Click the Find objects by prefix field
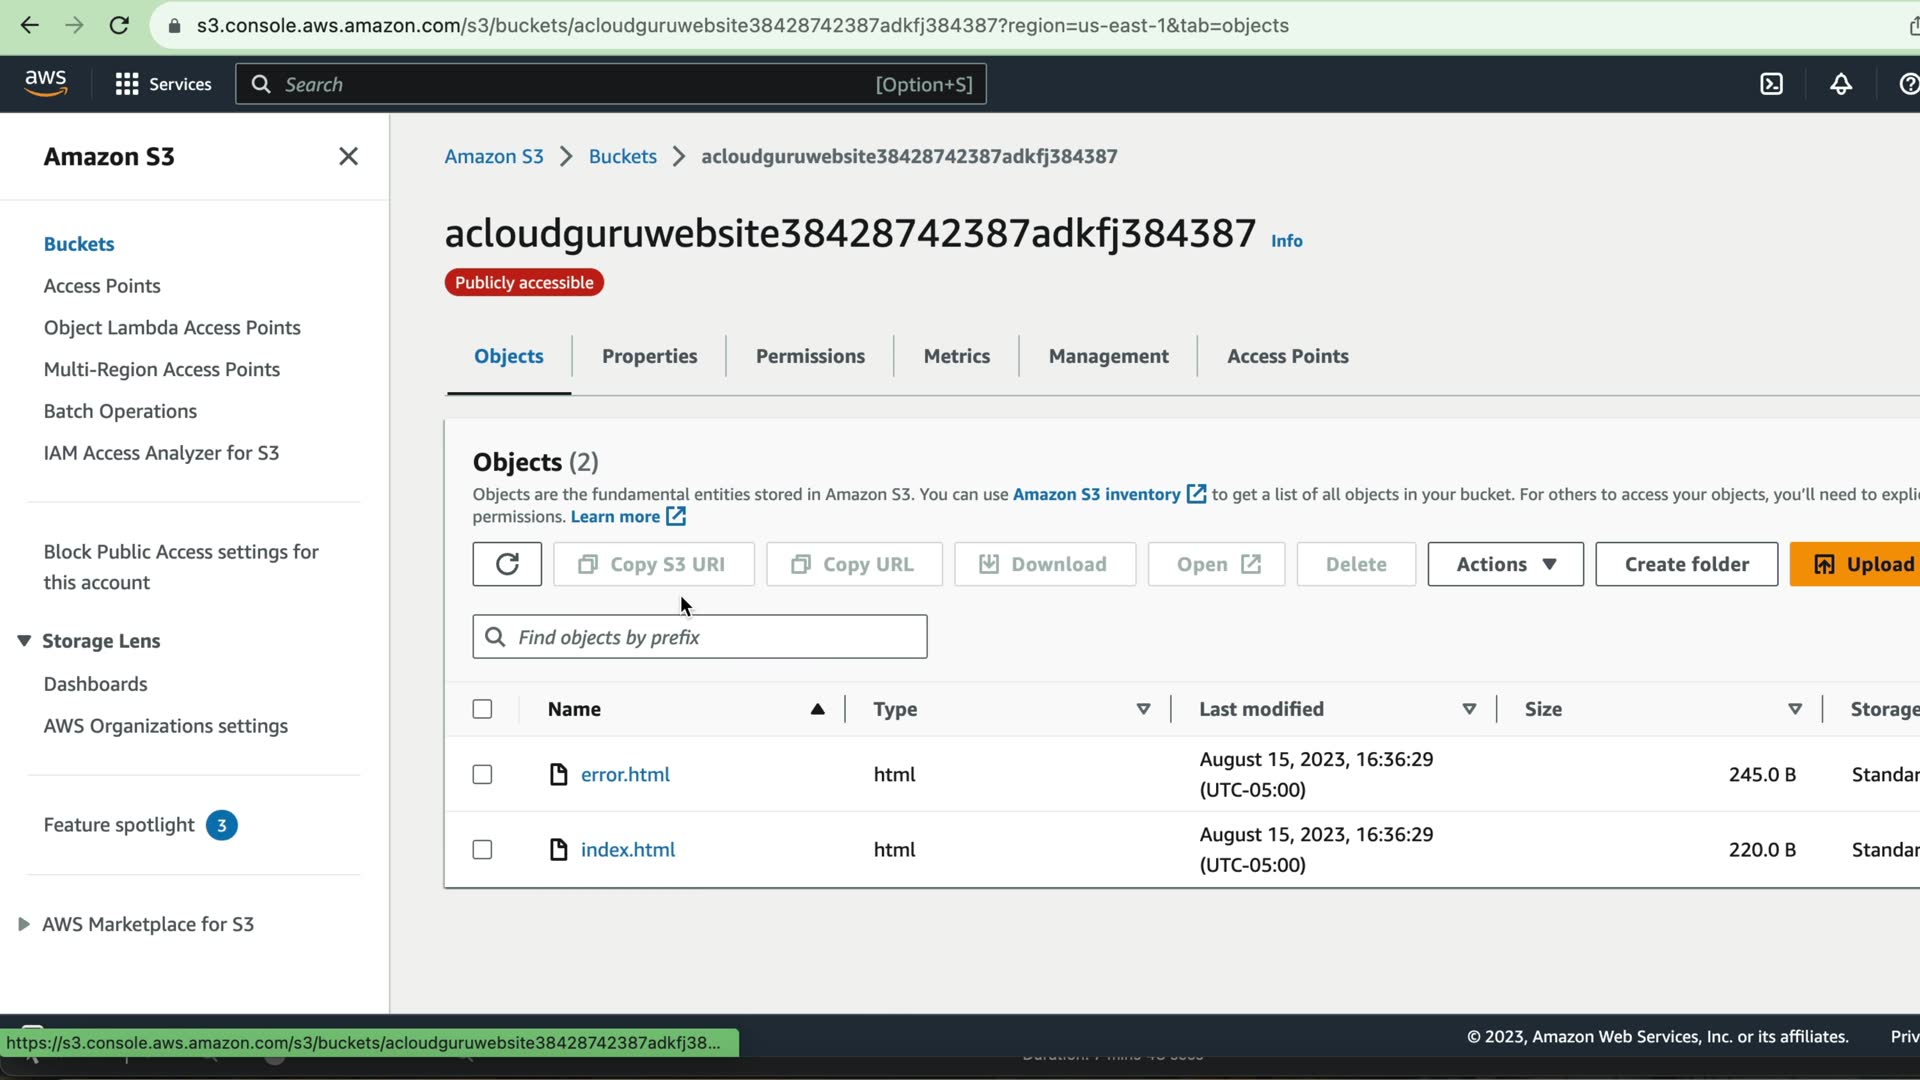Viewport: 1920px width, 1080px height. tap(700, 637)
